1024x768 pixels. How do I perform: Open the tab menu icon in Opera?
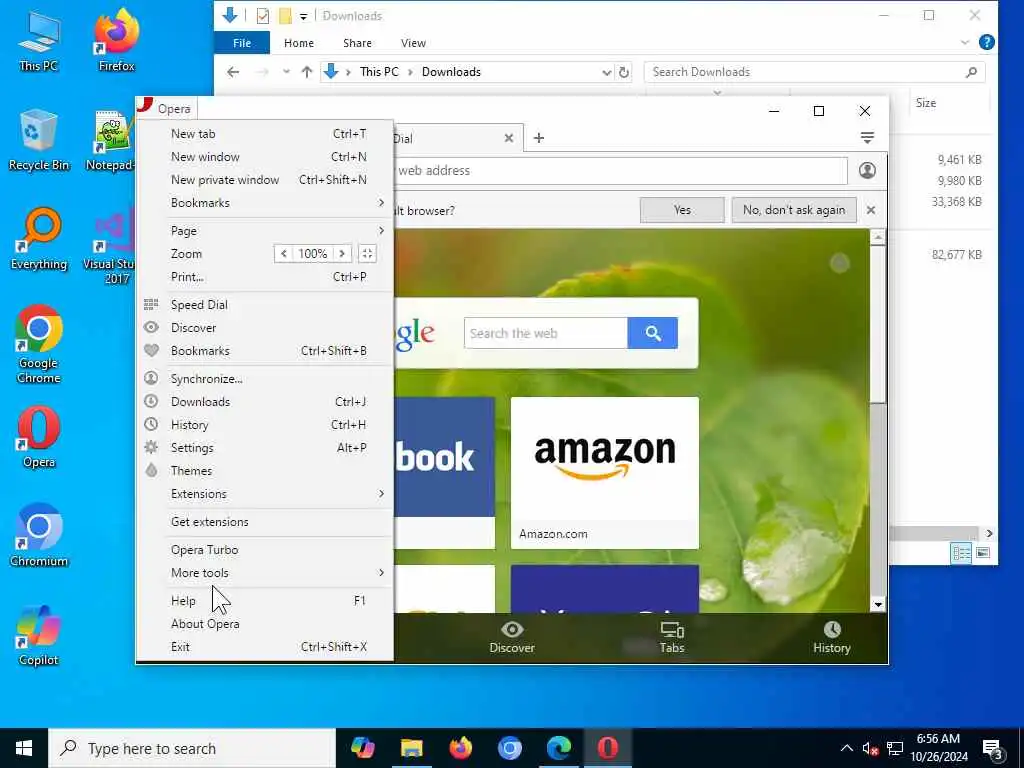[x=867, y=138]
